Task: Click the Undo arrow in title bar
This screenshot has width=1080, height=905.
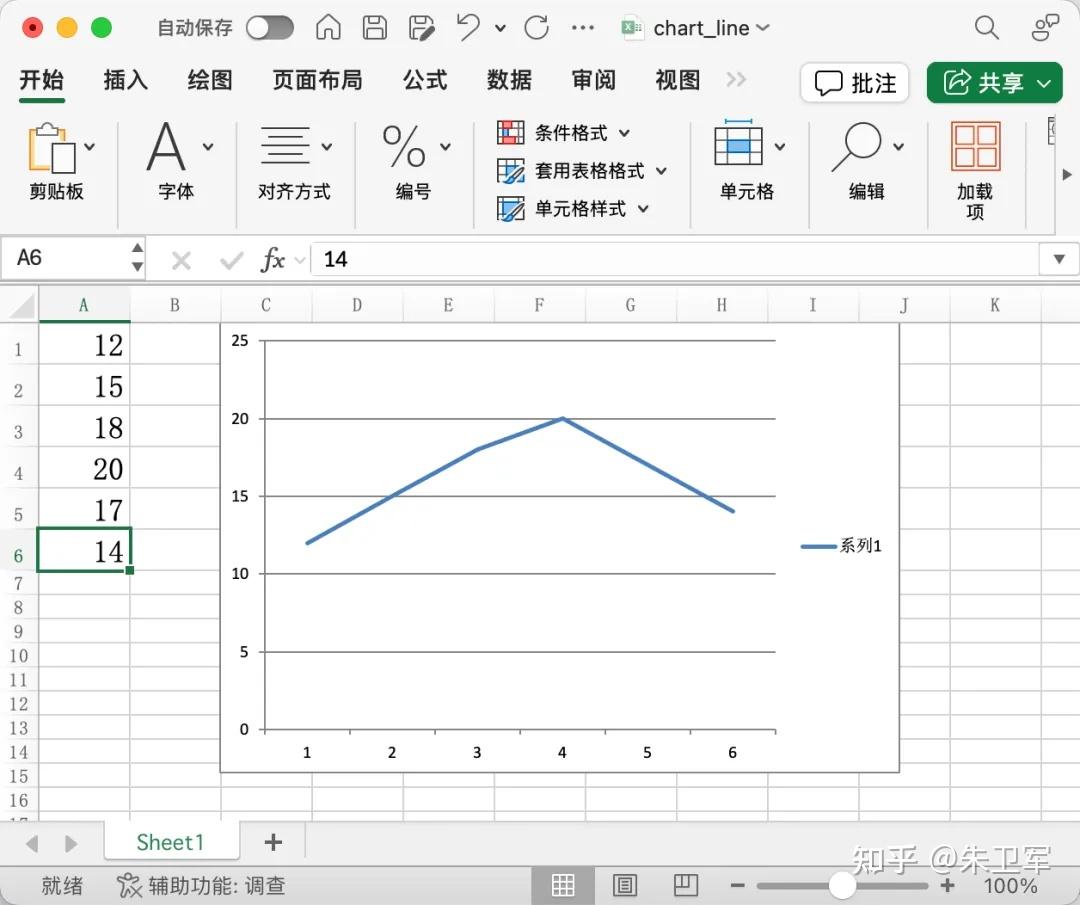Action: 466,28
